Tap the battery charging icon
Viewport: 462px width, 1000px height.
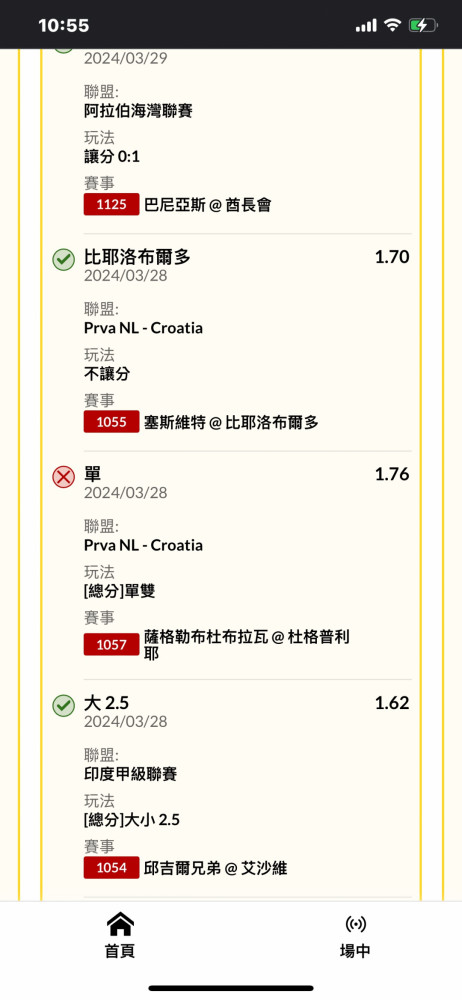[424, 26]
